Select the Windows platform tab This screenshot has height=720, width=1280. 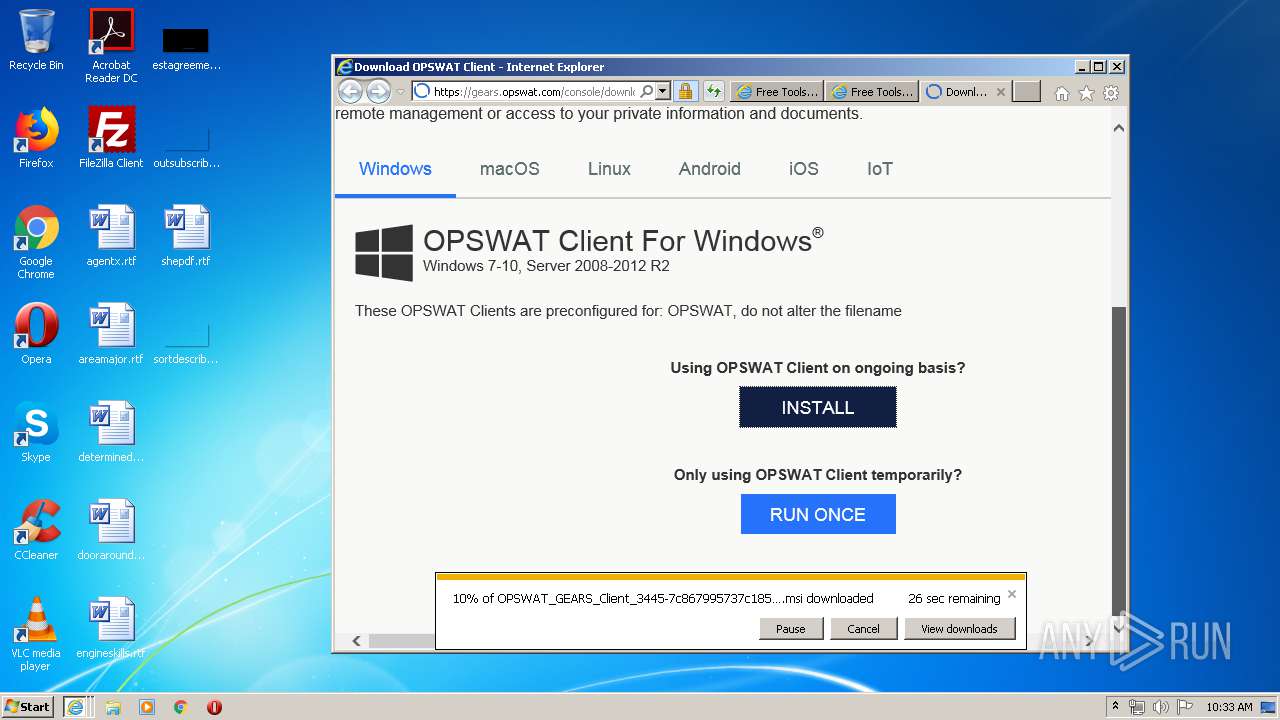395,169
